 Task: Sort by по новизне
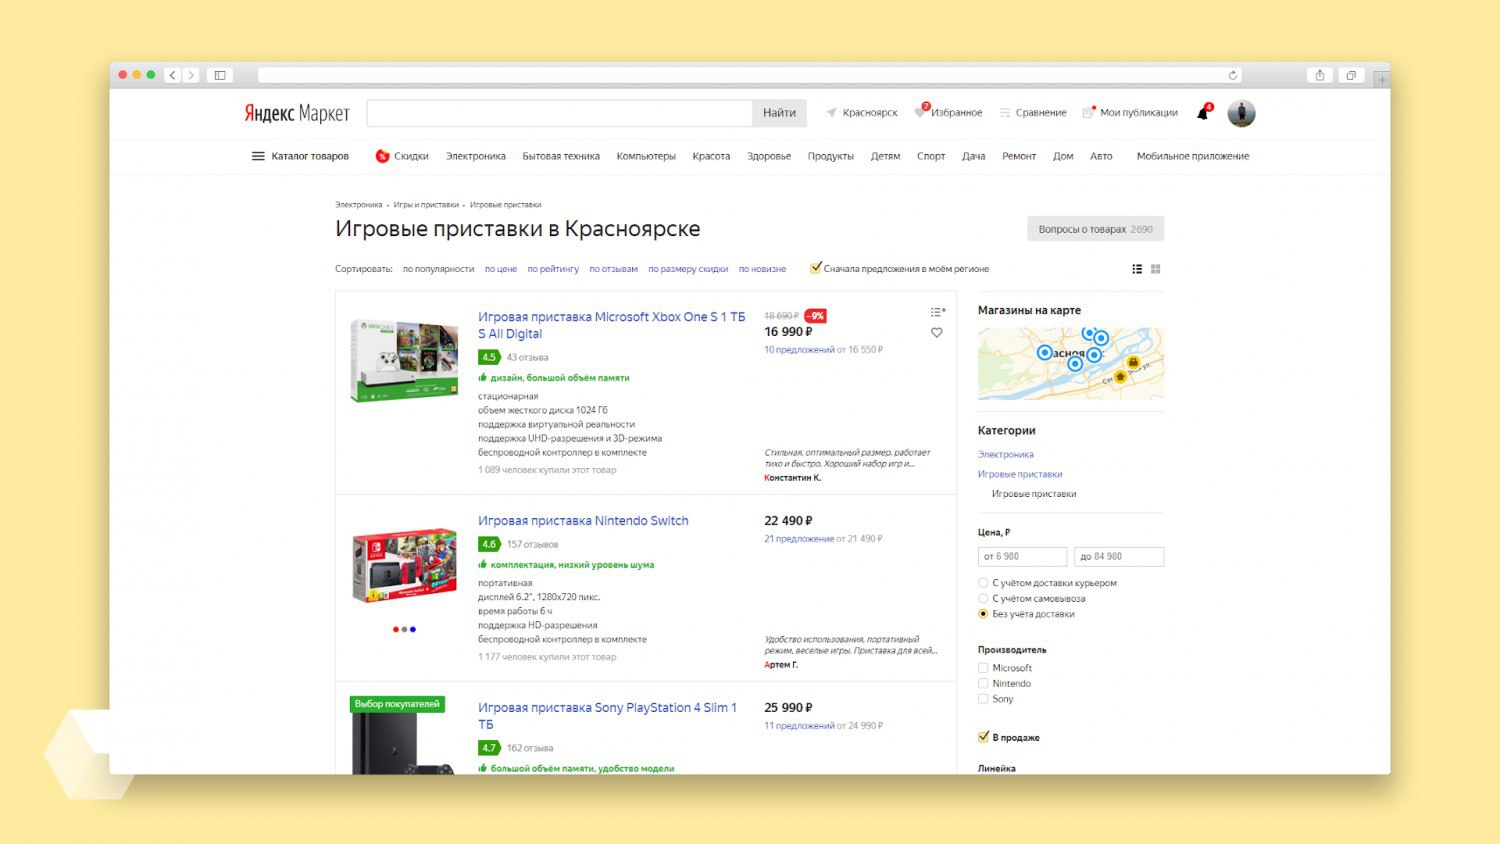pos(762,269)
